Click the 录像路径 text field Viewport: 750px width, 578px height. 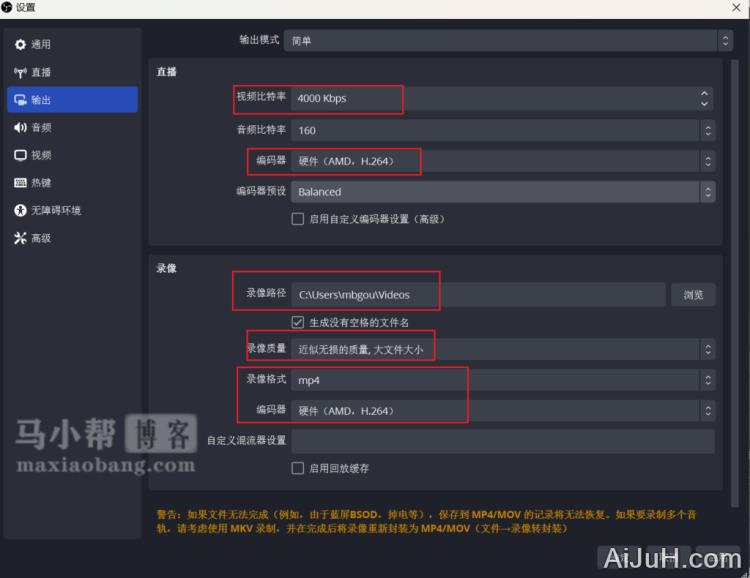click(x=478, y=295)
